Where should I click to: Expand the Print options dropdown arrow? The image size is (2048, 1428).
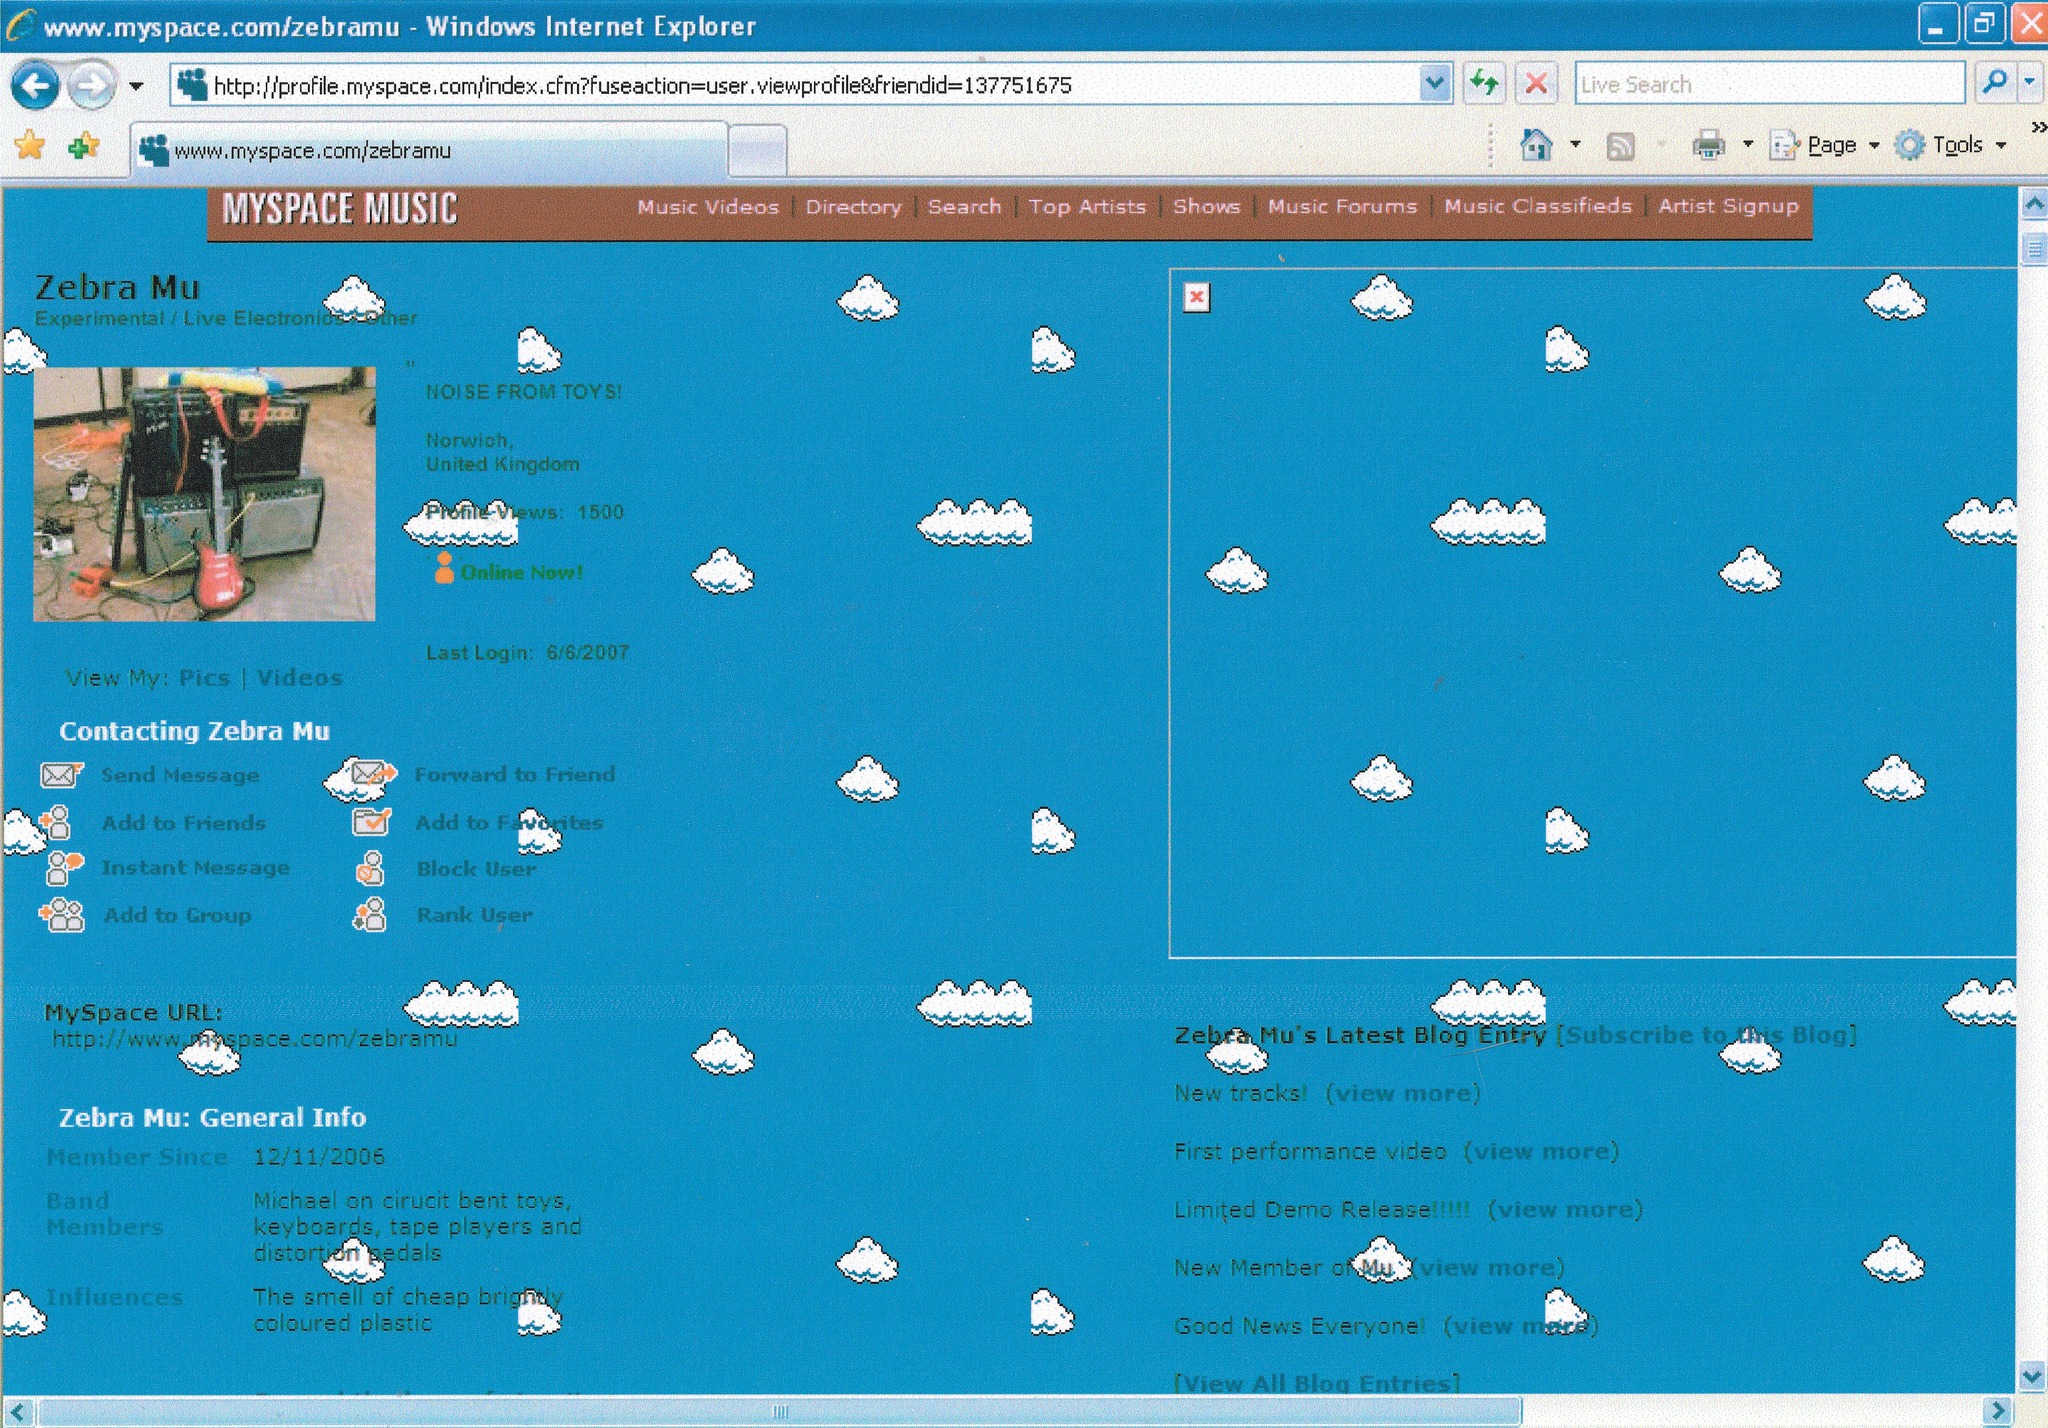[x=1748, y=145]
